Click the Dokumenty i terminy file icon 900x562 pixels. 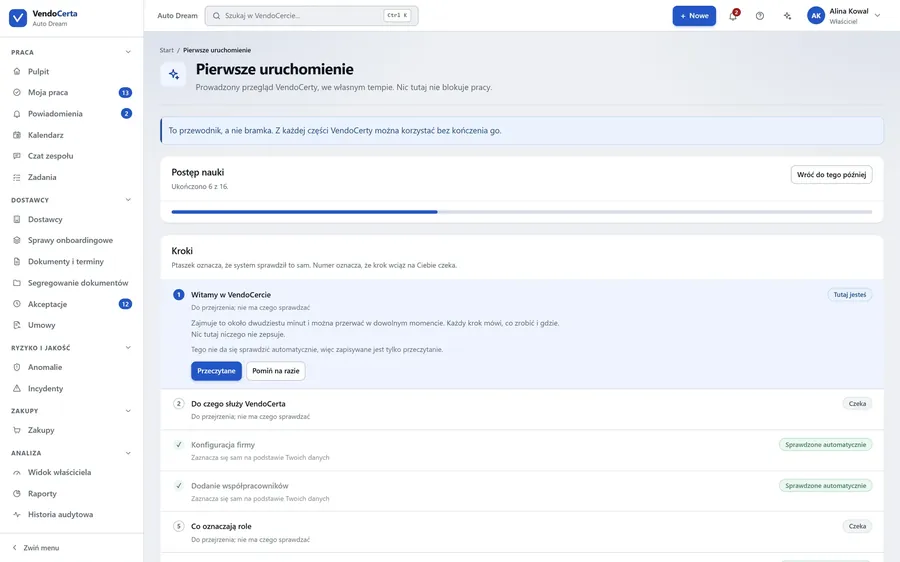17,261
